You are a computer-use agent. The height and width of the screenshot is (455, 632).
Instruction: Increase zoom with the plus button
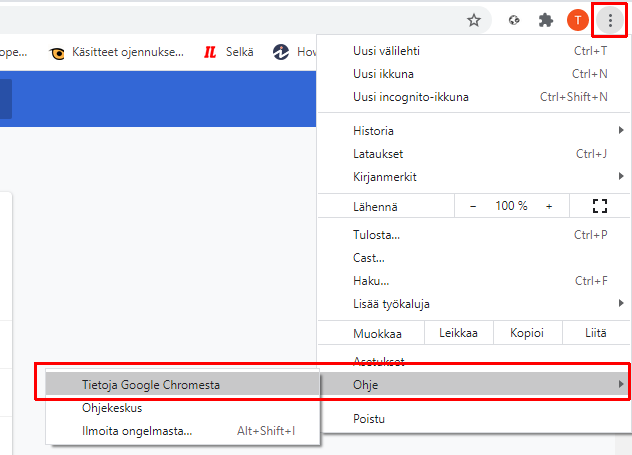[x=549, y=206]
